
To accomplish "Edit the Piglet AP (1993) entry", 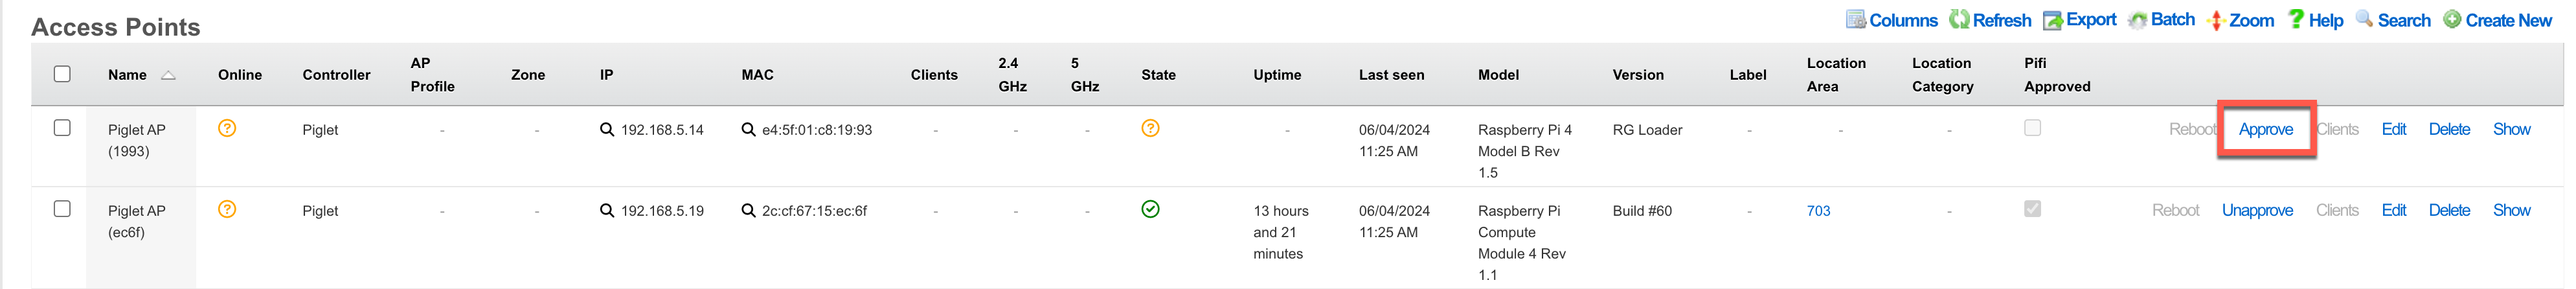I will point(2393,130).
